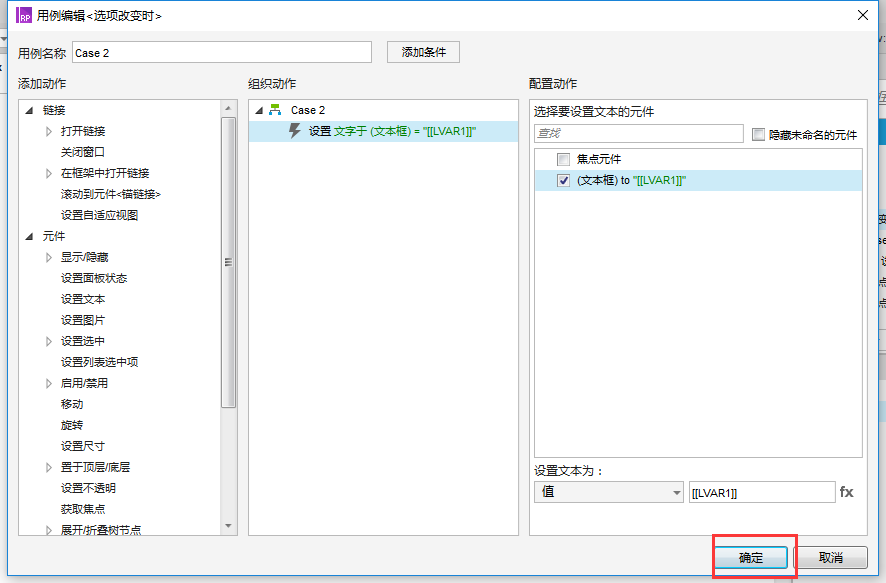This screenshot has height=583, width=886.
Task: Open the 值 type dropdown
Action: coord(609,492)
